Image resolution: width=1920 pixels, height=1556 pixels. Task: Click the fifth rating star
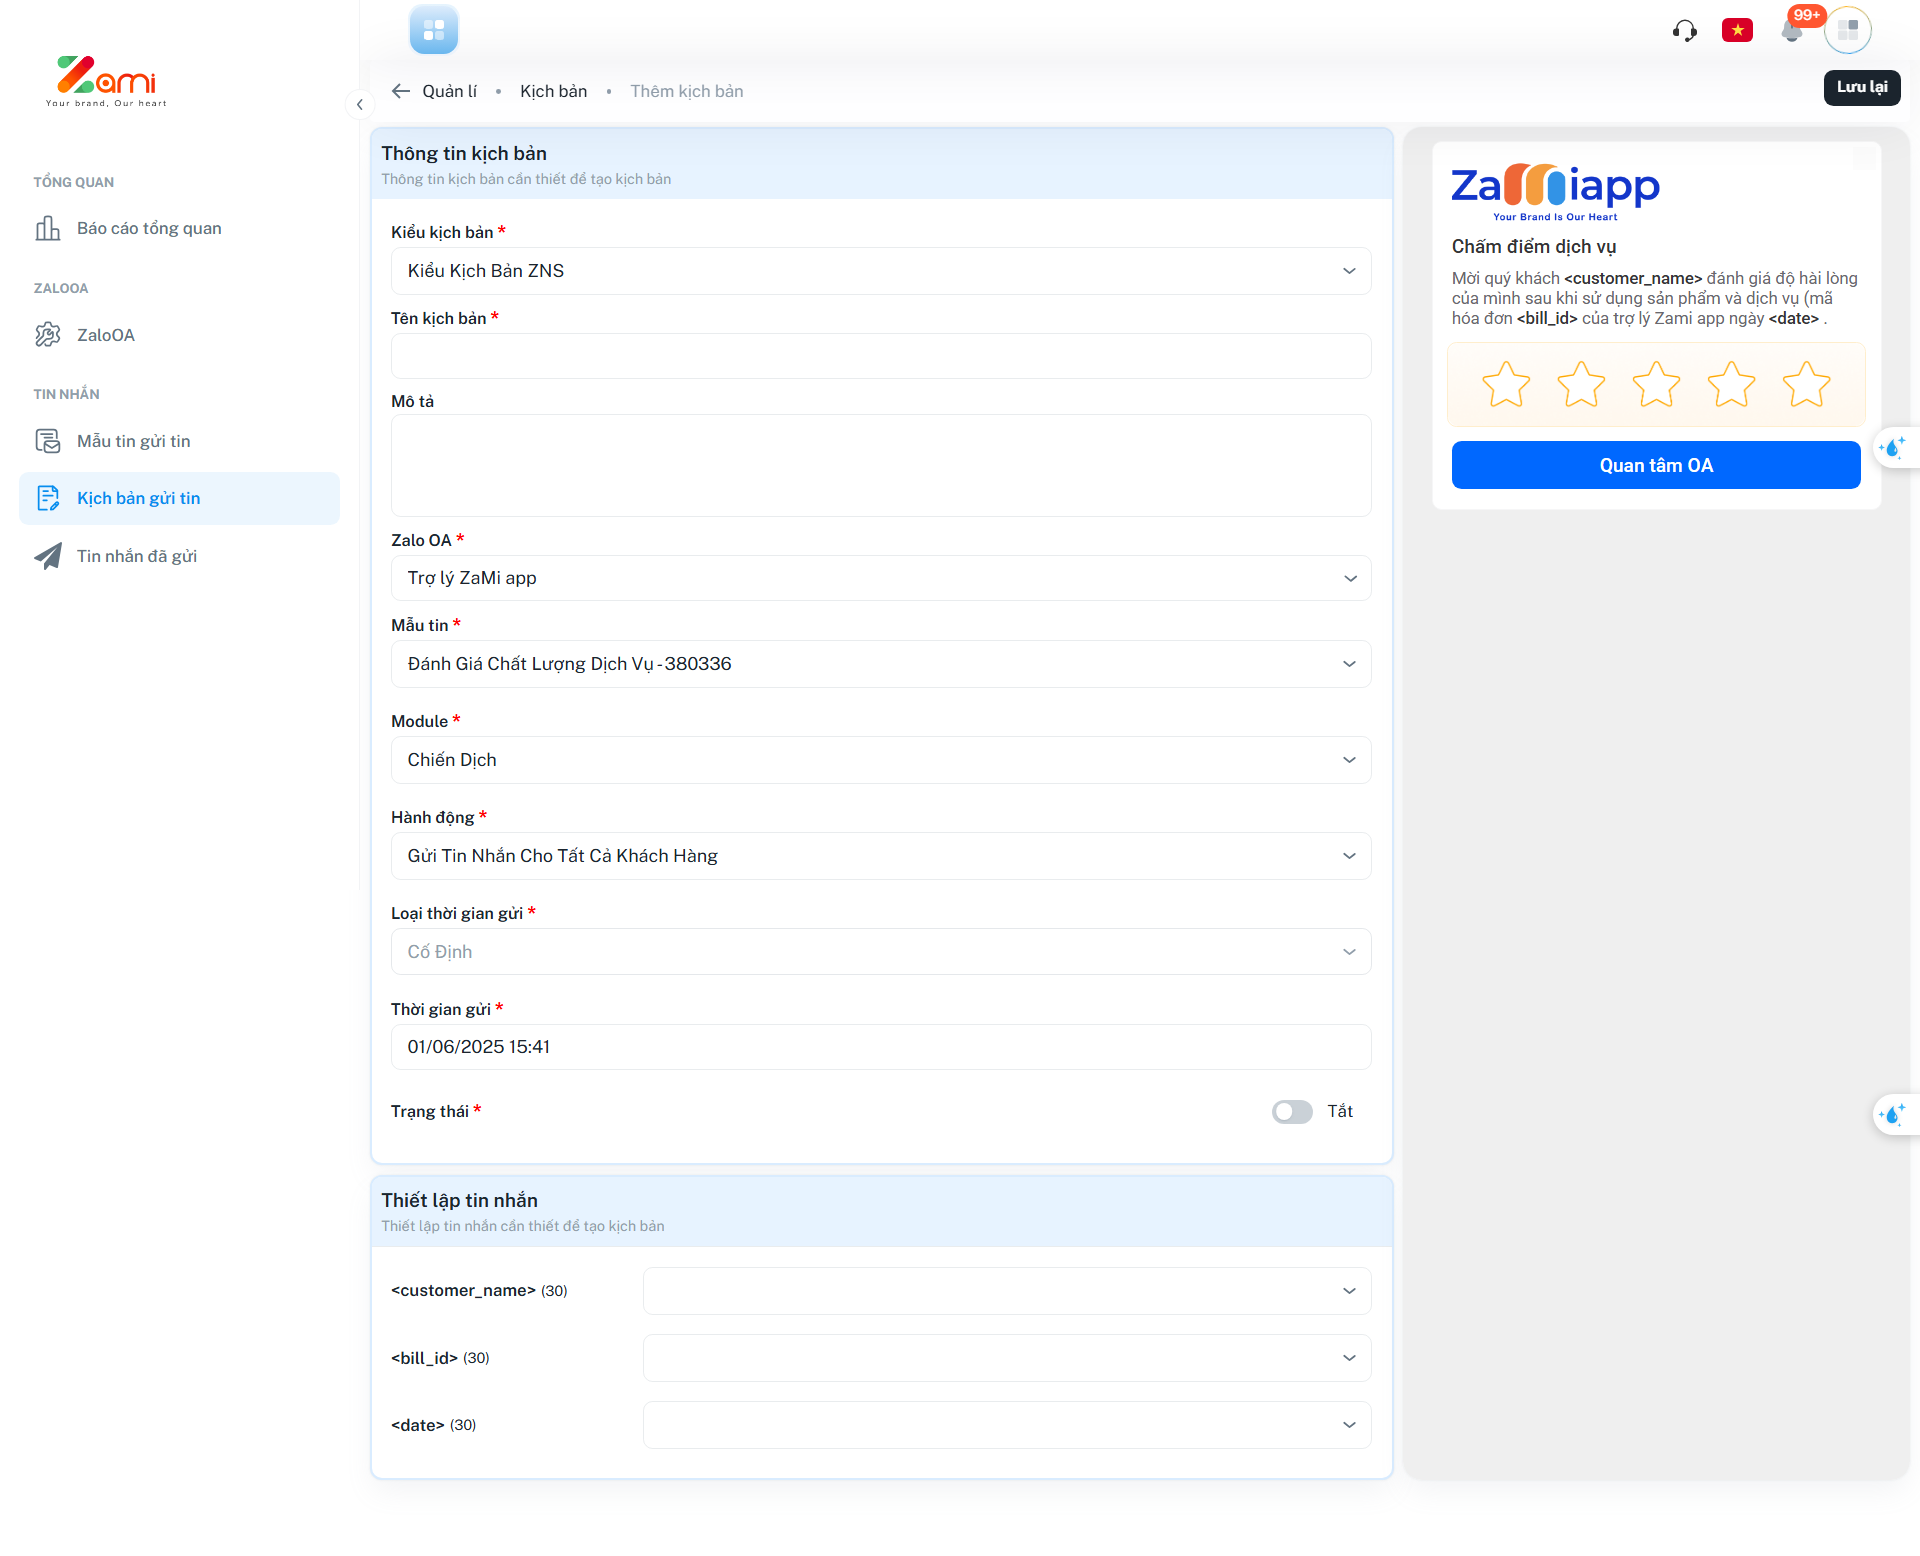[1806, 385]
